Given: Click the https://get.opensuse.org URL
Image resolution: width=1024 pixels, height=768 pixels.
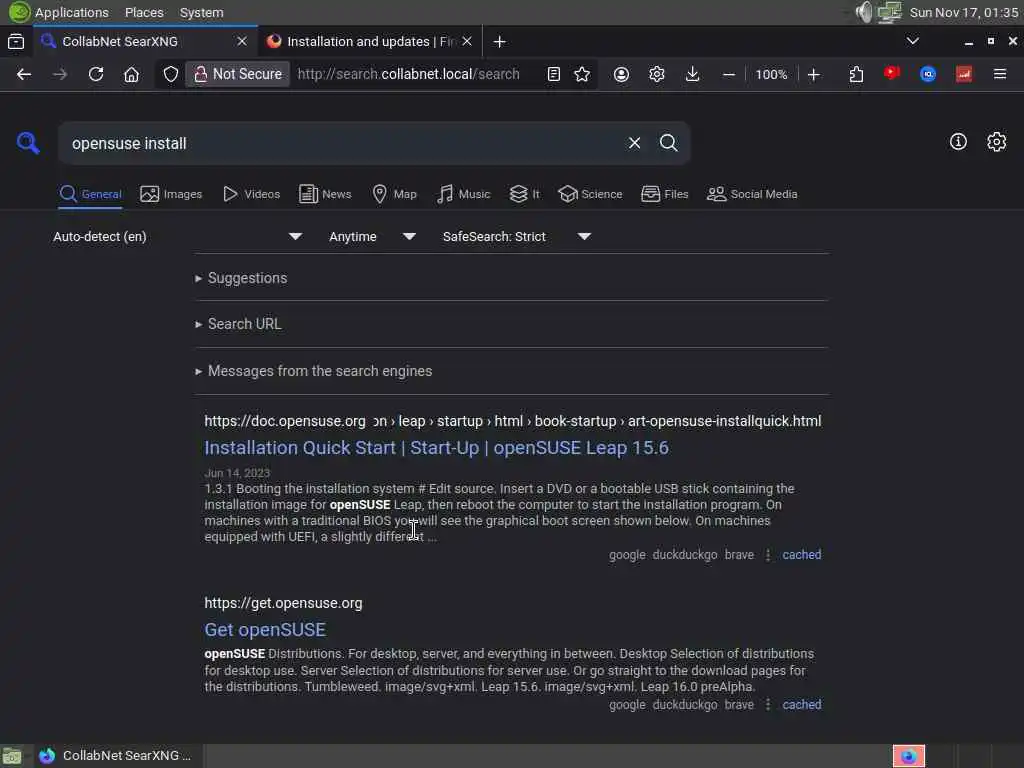Looking at the screenshot, I should (283, 603).
